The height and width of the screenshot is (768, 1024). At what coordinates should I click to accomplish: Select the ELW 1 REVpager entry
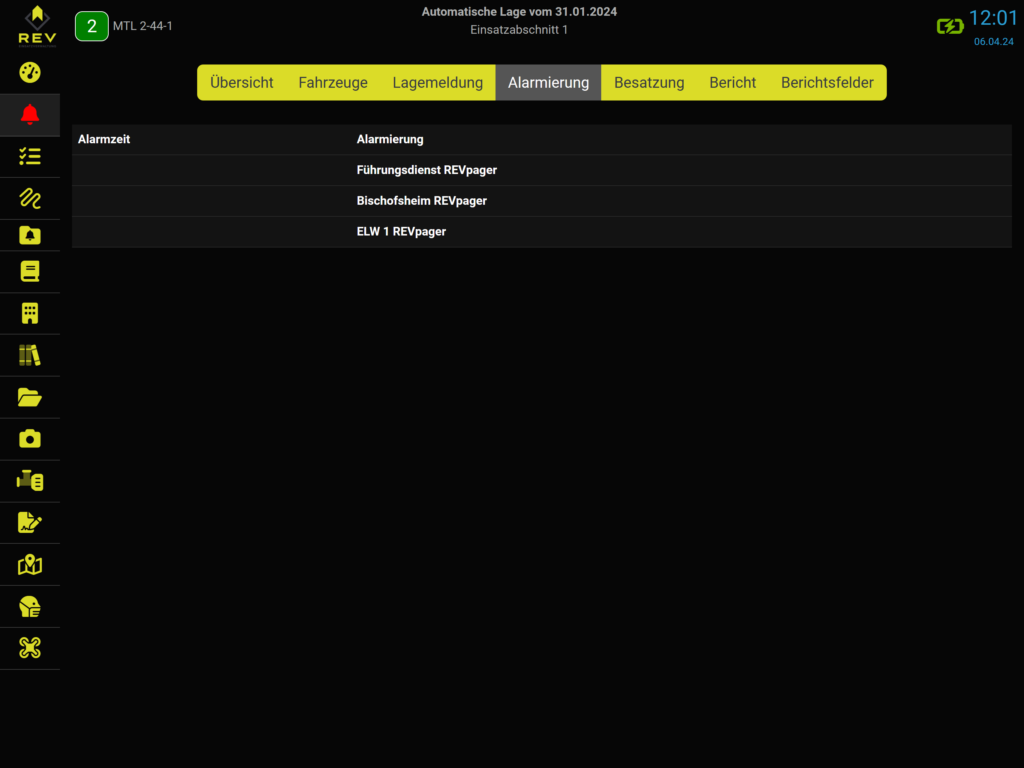[401, 231]
